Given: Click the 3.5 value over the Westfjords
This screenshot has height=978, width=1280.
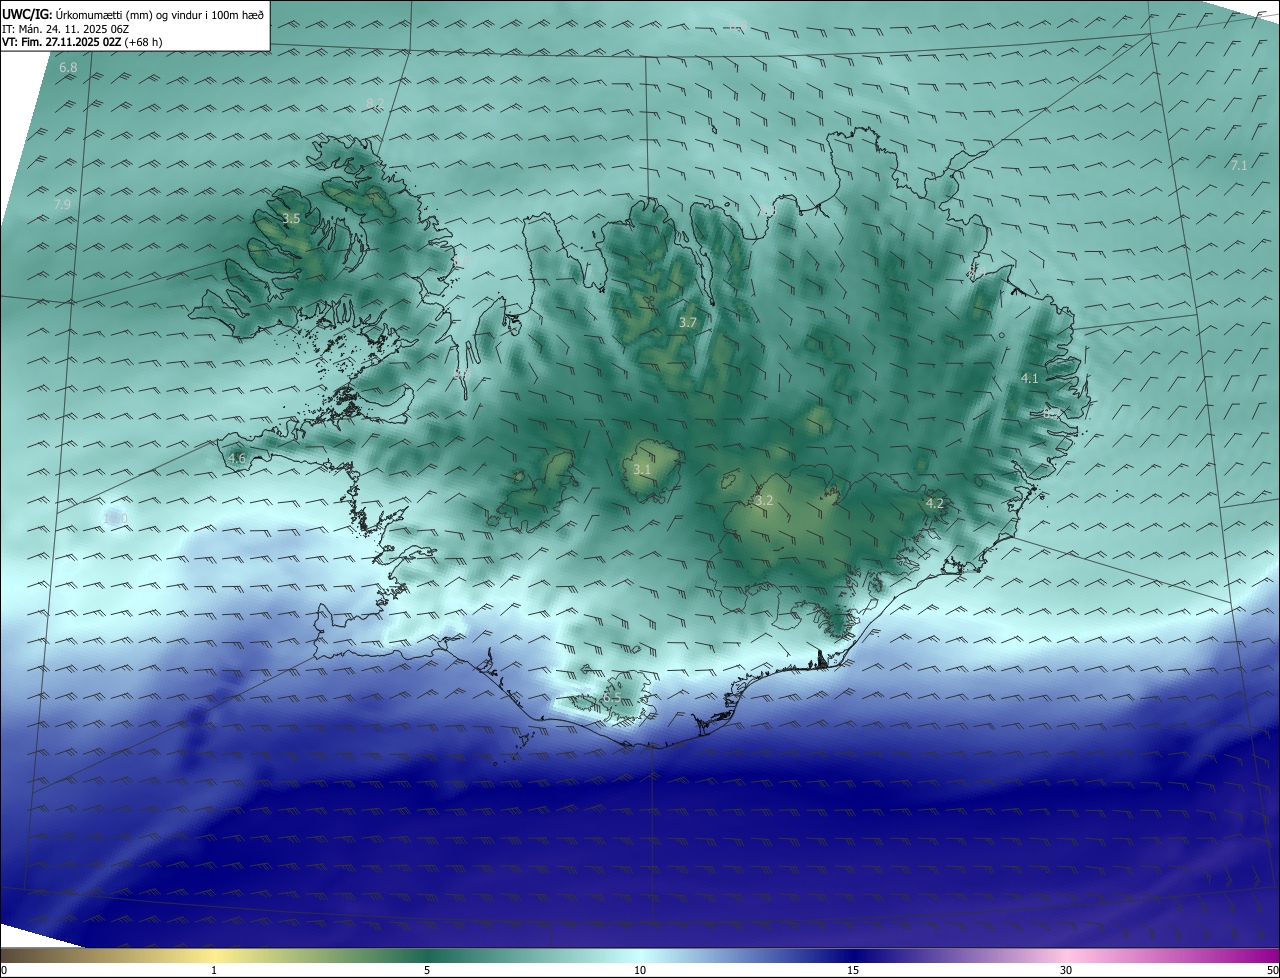Looking at the screenshot, I should 291,218.
